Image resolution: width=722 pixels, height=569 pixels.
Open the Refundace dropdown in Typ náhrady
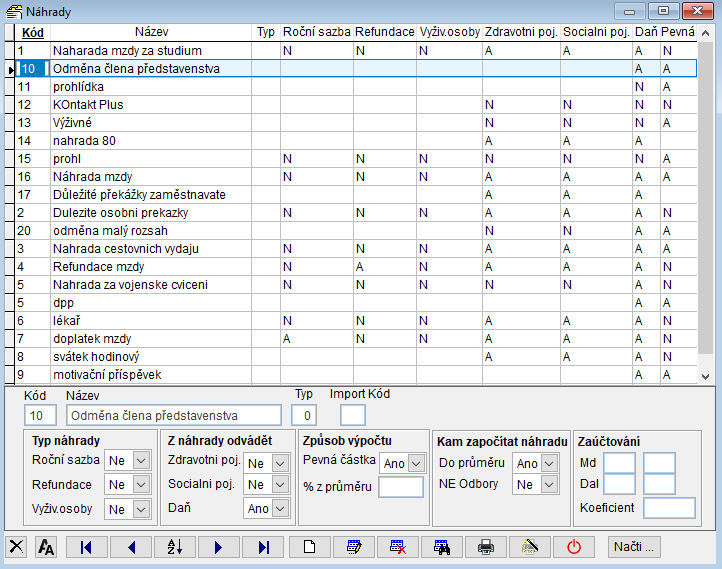(141, 484)
